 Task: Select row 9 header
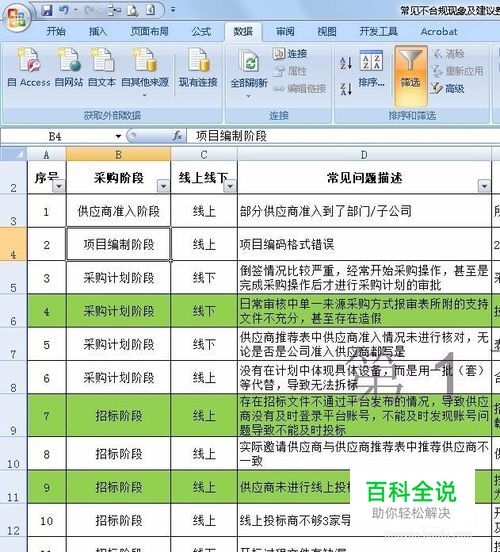pyautogui.click(x=13, y=415)
